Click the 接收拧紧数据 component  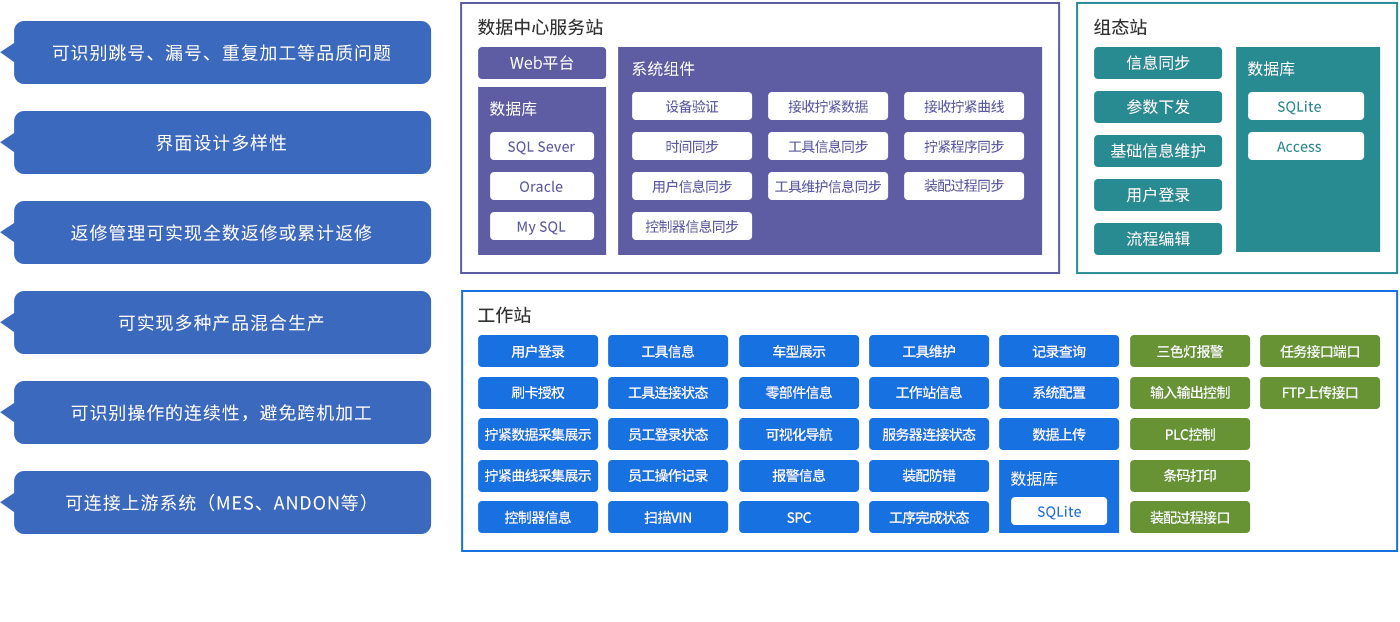pyautogui.click(x=828, y=106)
